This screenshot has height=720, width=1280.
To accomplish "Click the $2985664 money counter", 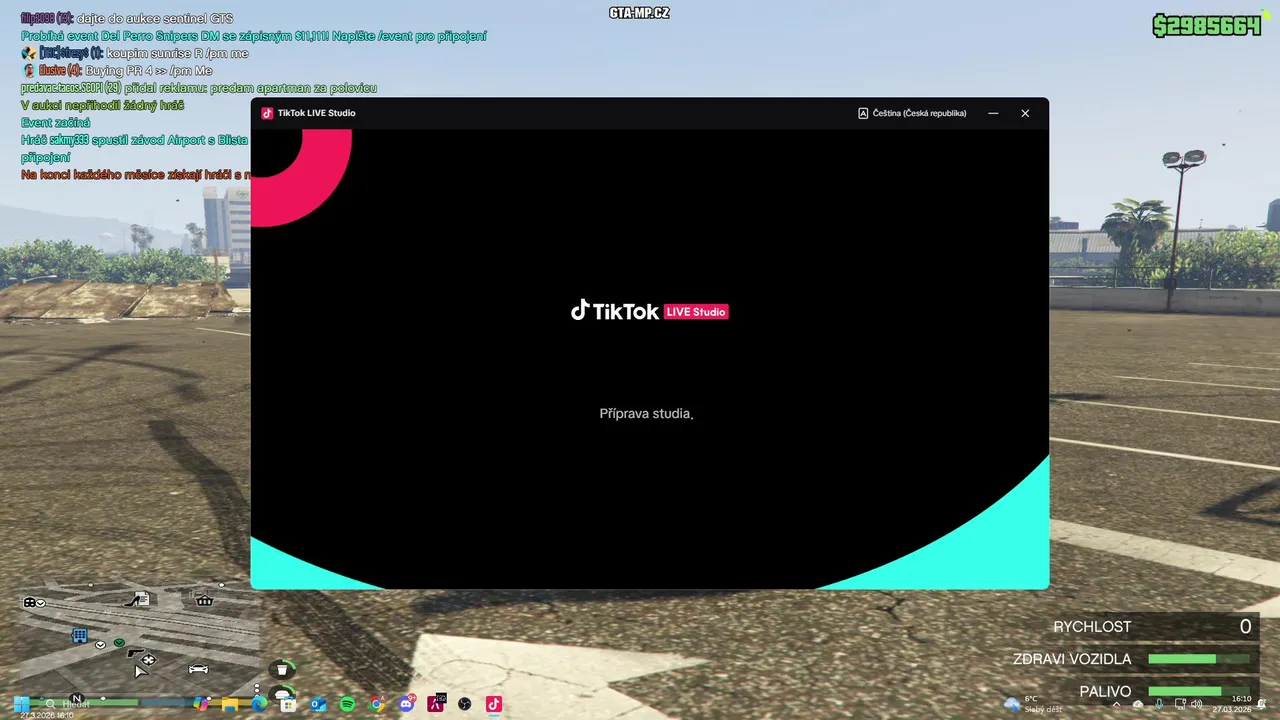I will point(1206,26).
